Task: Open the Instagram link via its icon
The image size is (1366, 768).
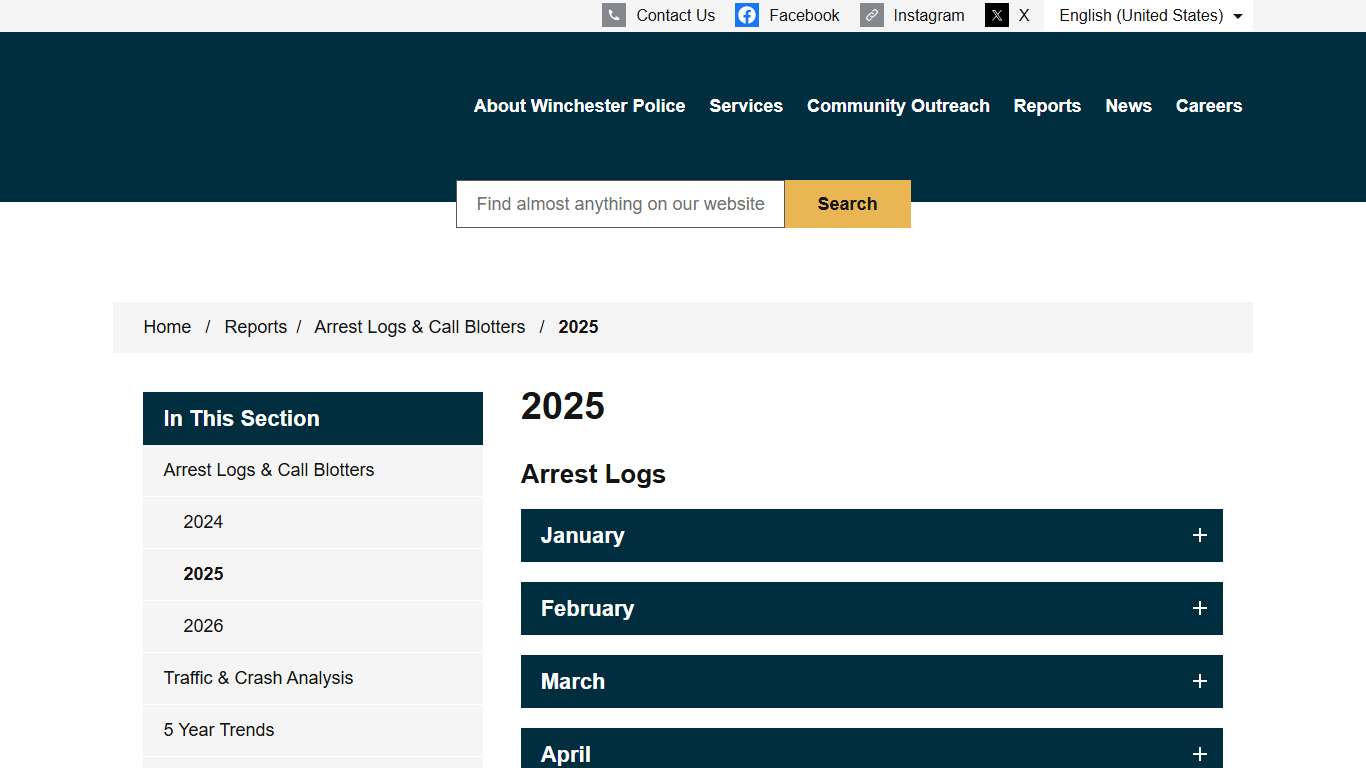Action: point(871,15)
